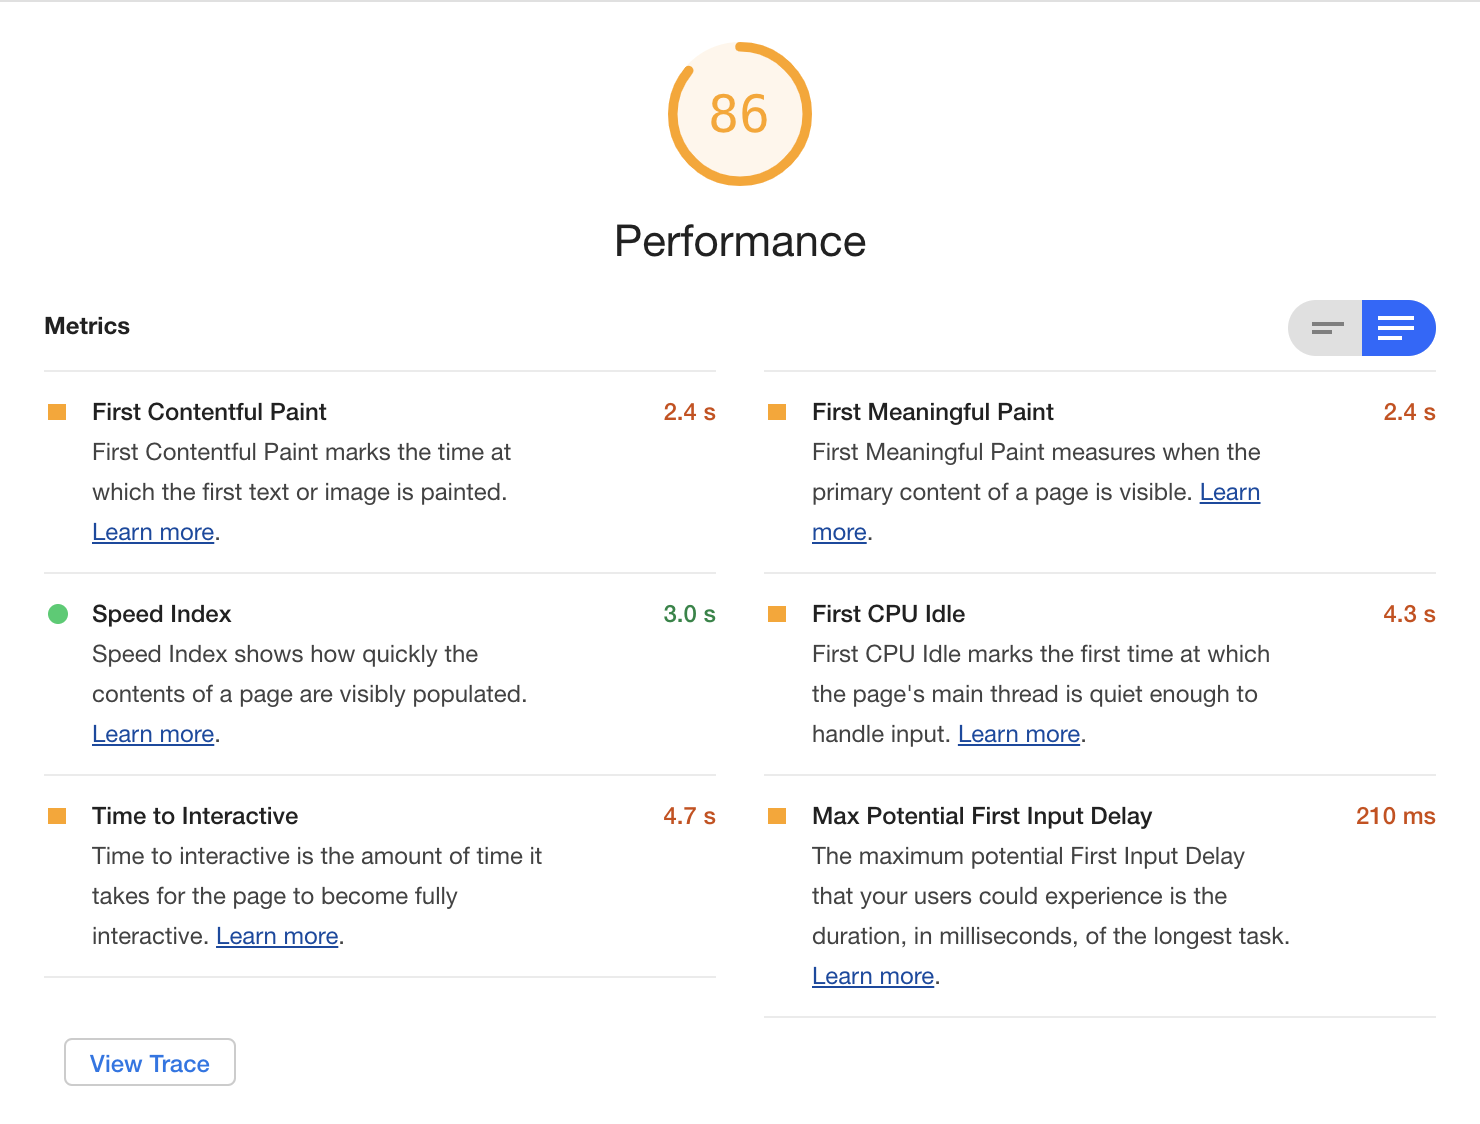Image resolution: width=1480 pixels, height=1124 pixels.
Task: Click orange square beside Max Potential First Input Delay
Action: (x=777, y=816)
